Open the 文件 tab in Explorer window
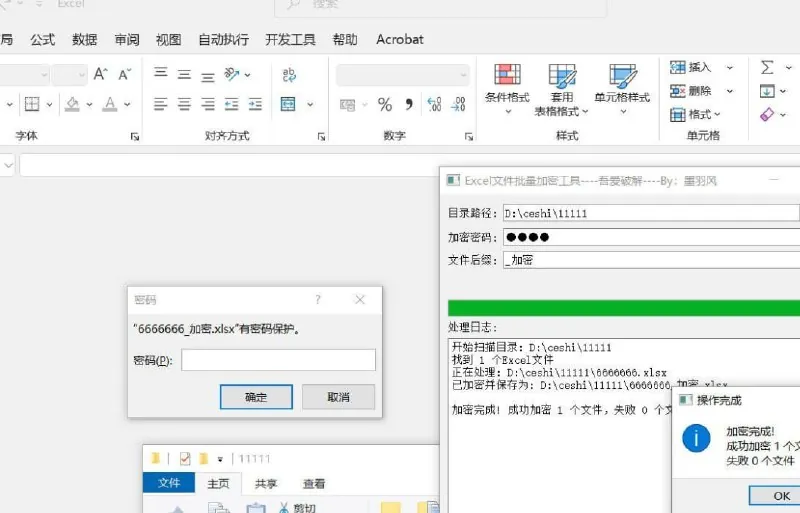The image size is (800, 513). click(169, 483)
